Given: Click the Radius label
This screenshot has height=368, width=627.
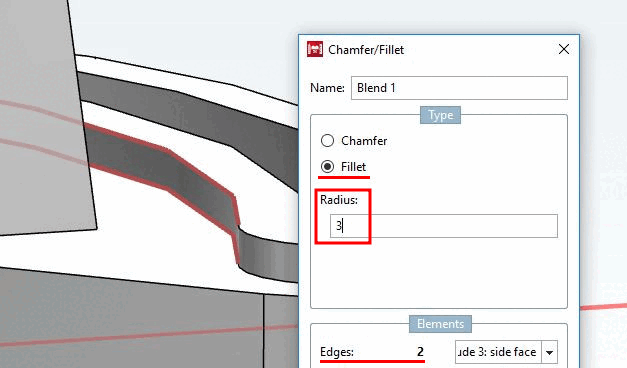Looking at the screenshot, I should pos(339,200).
